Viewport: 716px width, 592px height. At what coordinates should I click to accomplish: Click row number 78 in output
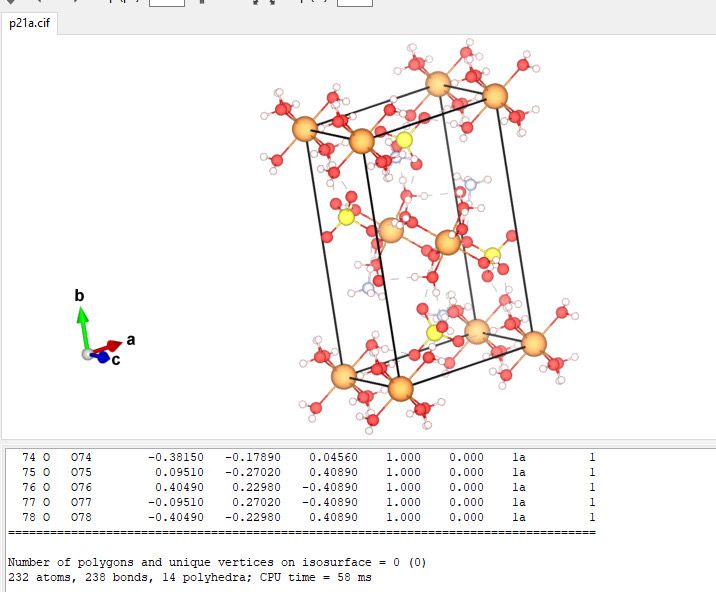pyautogui.click(x=29, y=518)
